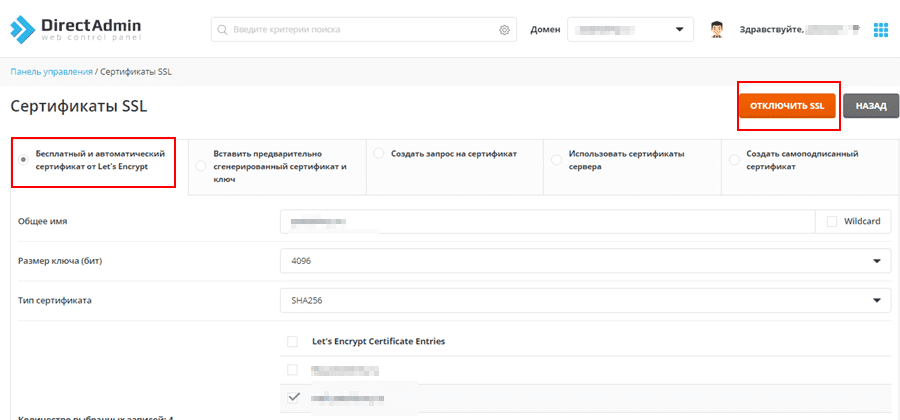Enable the Wildcard checkbox
Viewport: 900px width, 420px height.
coord(832,221)
